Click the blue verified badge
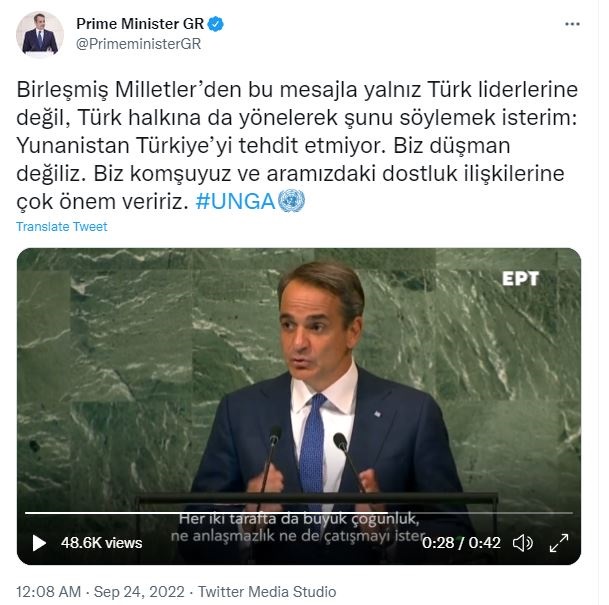The image size is (609, 605). pyautogui.click(x=216, y=24)
